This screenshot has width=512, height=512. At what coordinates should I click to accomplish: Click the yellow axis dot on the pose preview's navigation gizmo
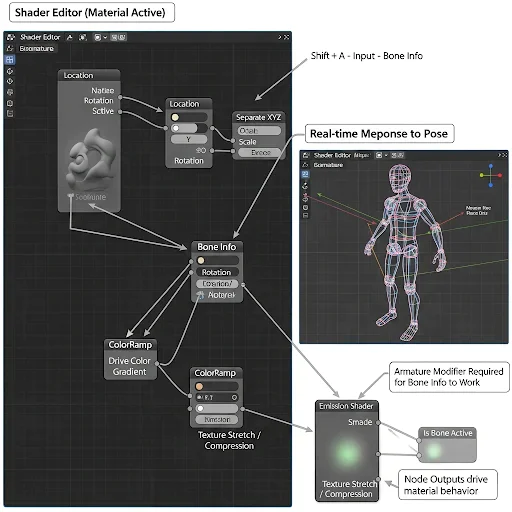click(x=482, y=175)
